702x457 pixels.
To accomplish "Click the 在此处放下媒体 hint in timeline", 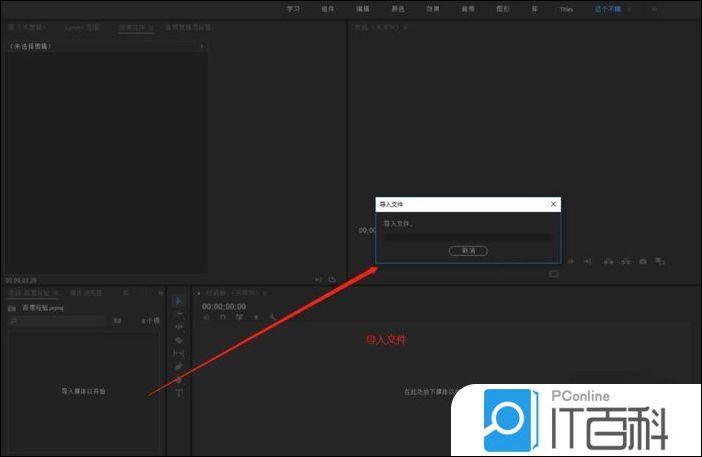I will (429, 392).
